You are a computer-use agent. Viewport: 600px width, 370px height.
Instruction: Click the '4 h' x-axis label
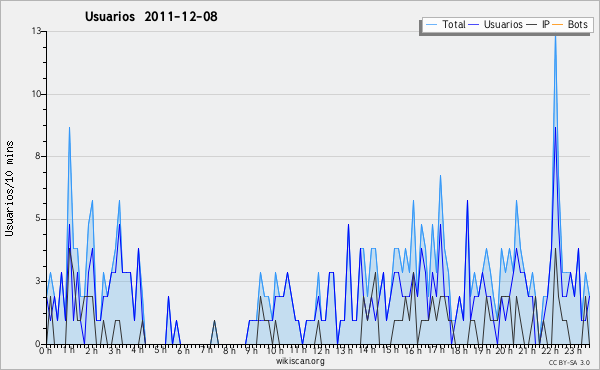(137, 350)
